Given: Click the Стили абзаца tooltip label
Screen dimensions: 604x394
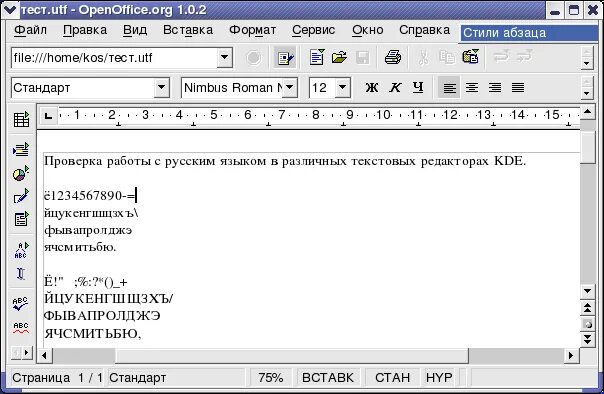Looking at the screenshot, I should point(528,33).
